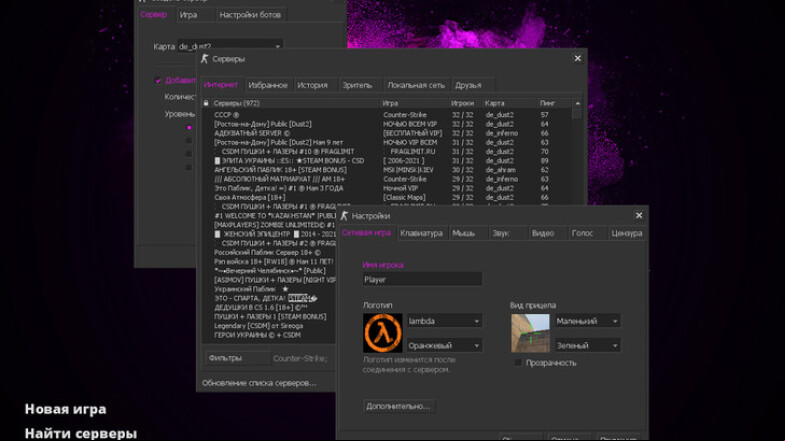Sort by the Игра column header

coord(415,103)
